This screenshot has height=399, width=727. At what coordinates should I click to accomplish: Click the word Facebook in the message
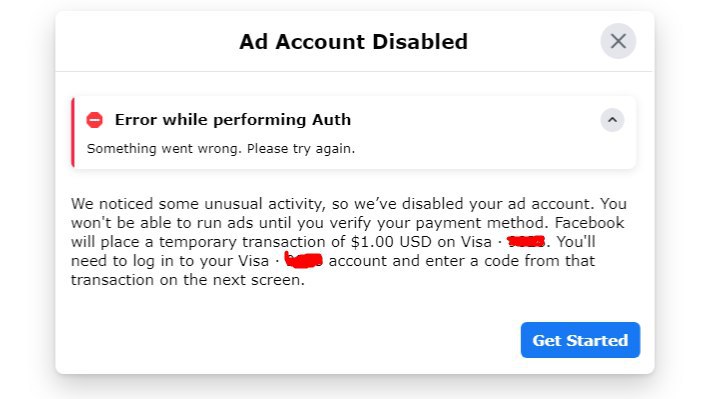pyautogui.click(x=589, y=222)
